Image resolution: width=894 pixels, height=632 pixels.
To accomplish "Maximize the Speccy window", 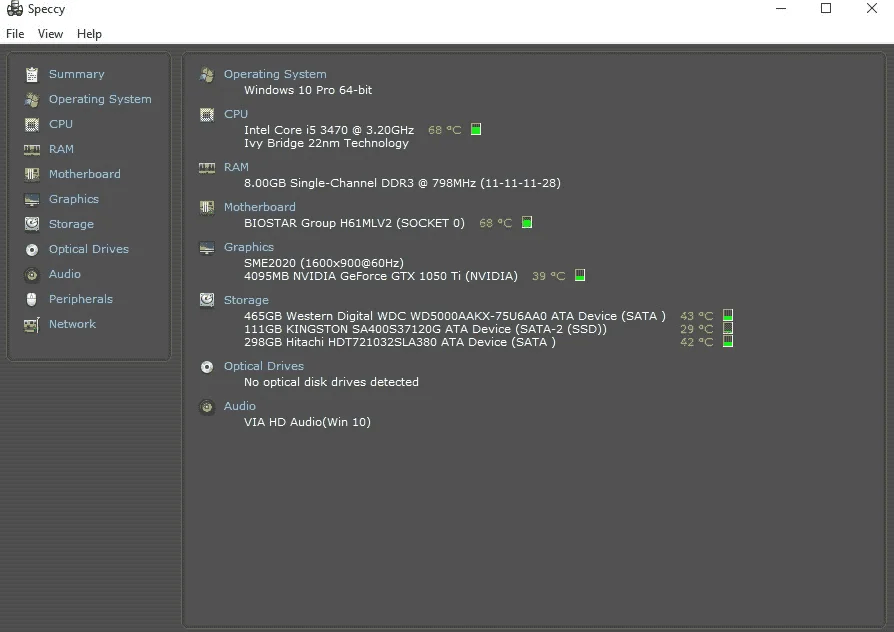I will pos(826,9).
